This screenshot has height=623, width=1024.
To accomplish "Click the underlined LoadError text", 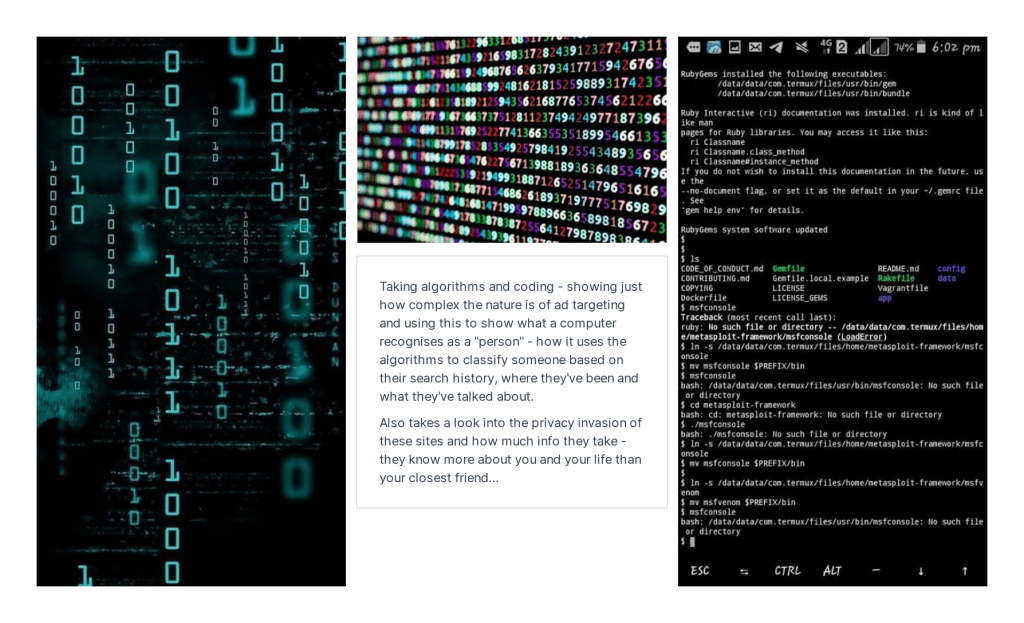I will tap(862, 337).
